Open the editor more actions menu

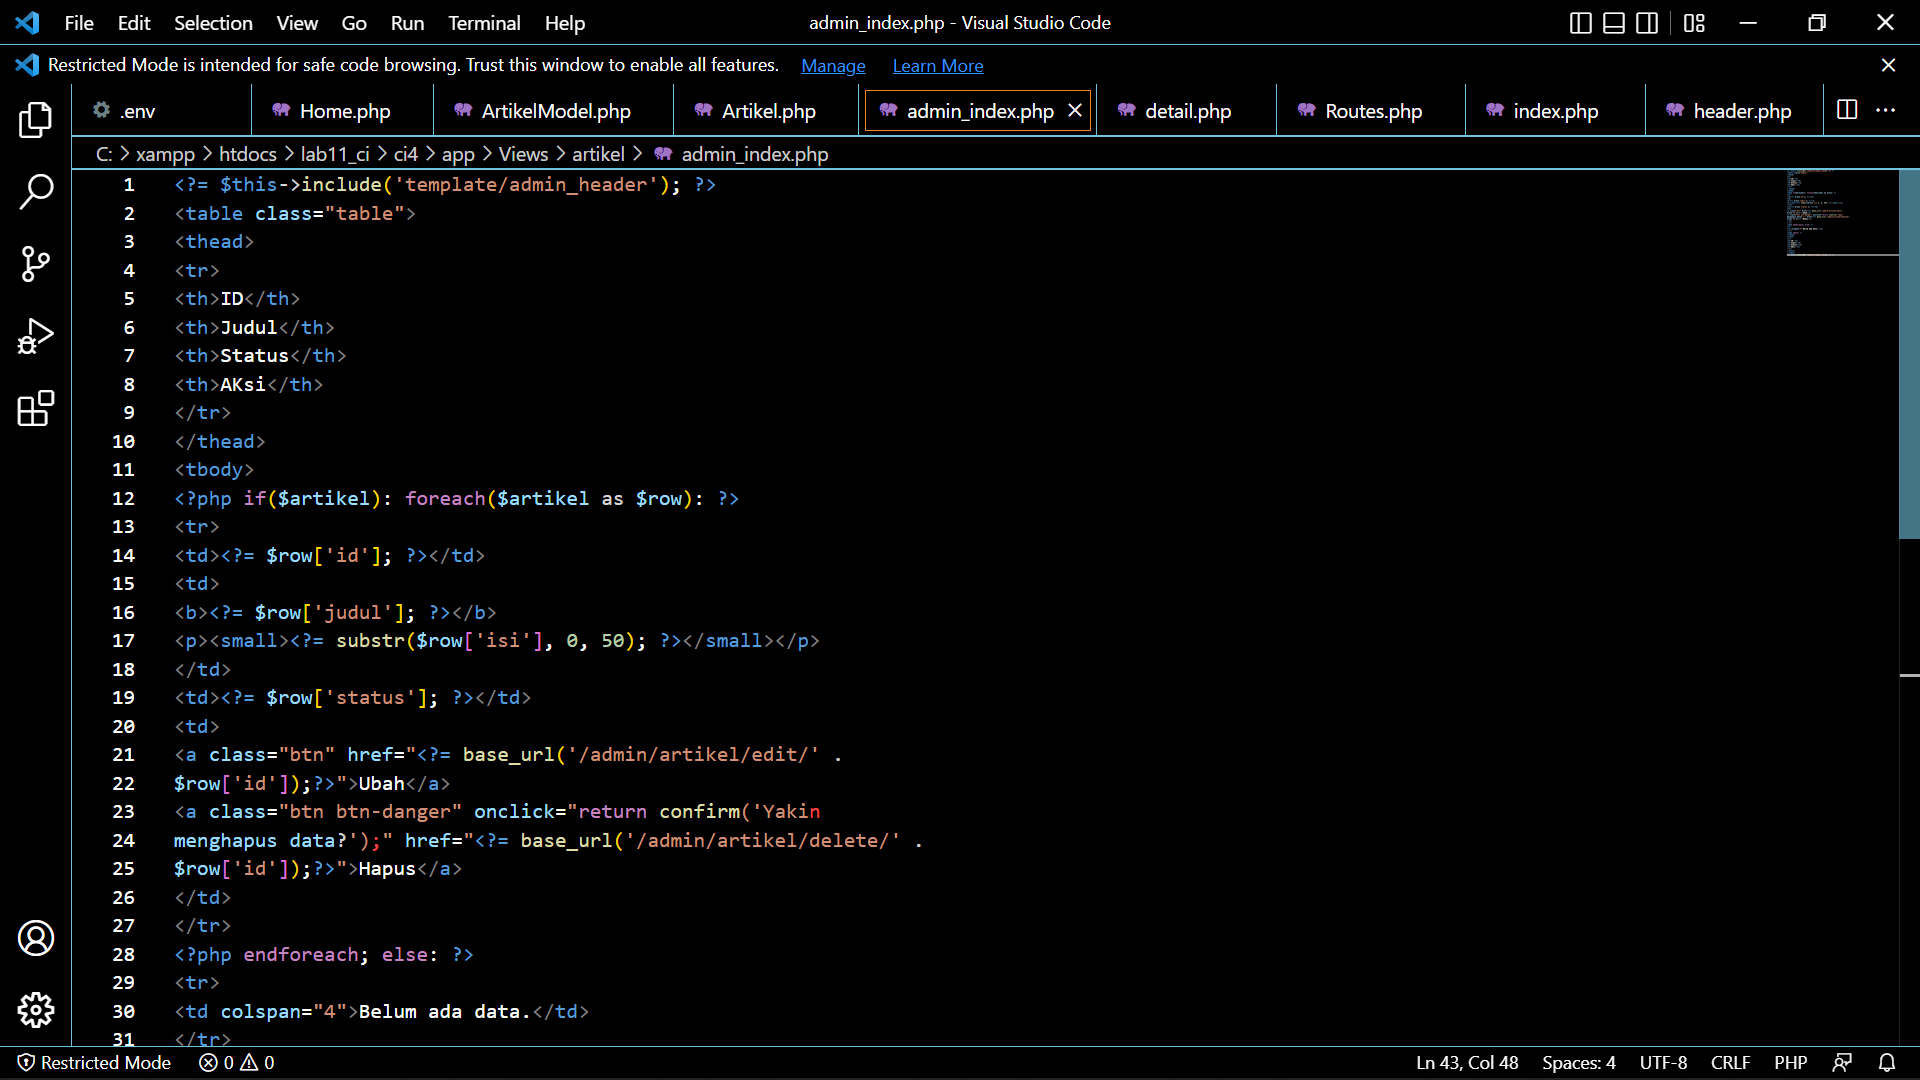tap(1887, 110)
